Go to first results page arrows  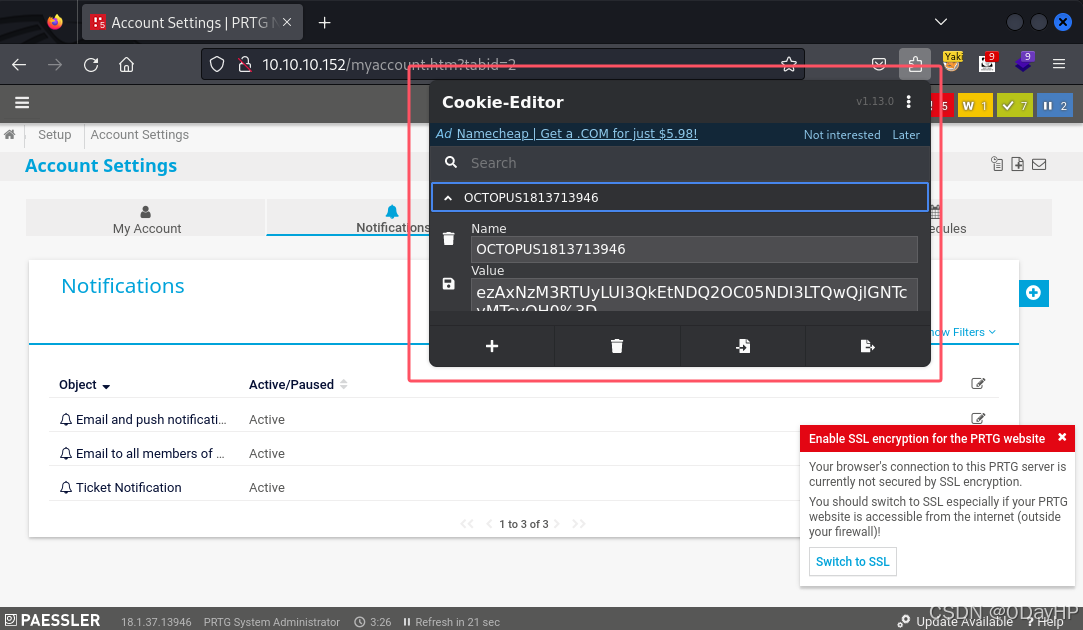(467, 524)
